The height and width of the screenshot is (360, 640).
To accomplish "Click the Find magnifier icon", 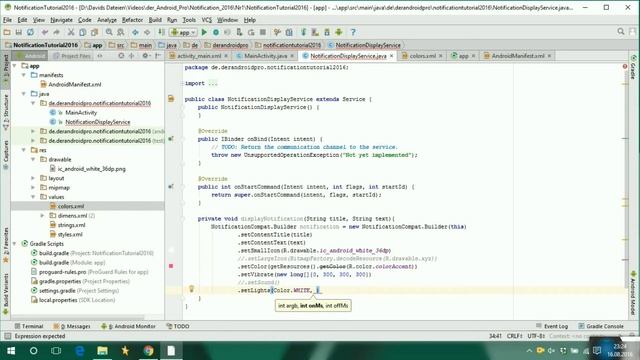I will 109,32.
